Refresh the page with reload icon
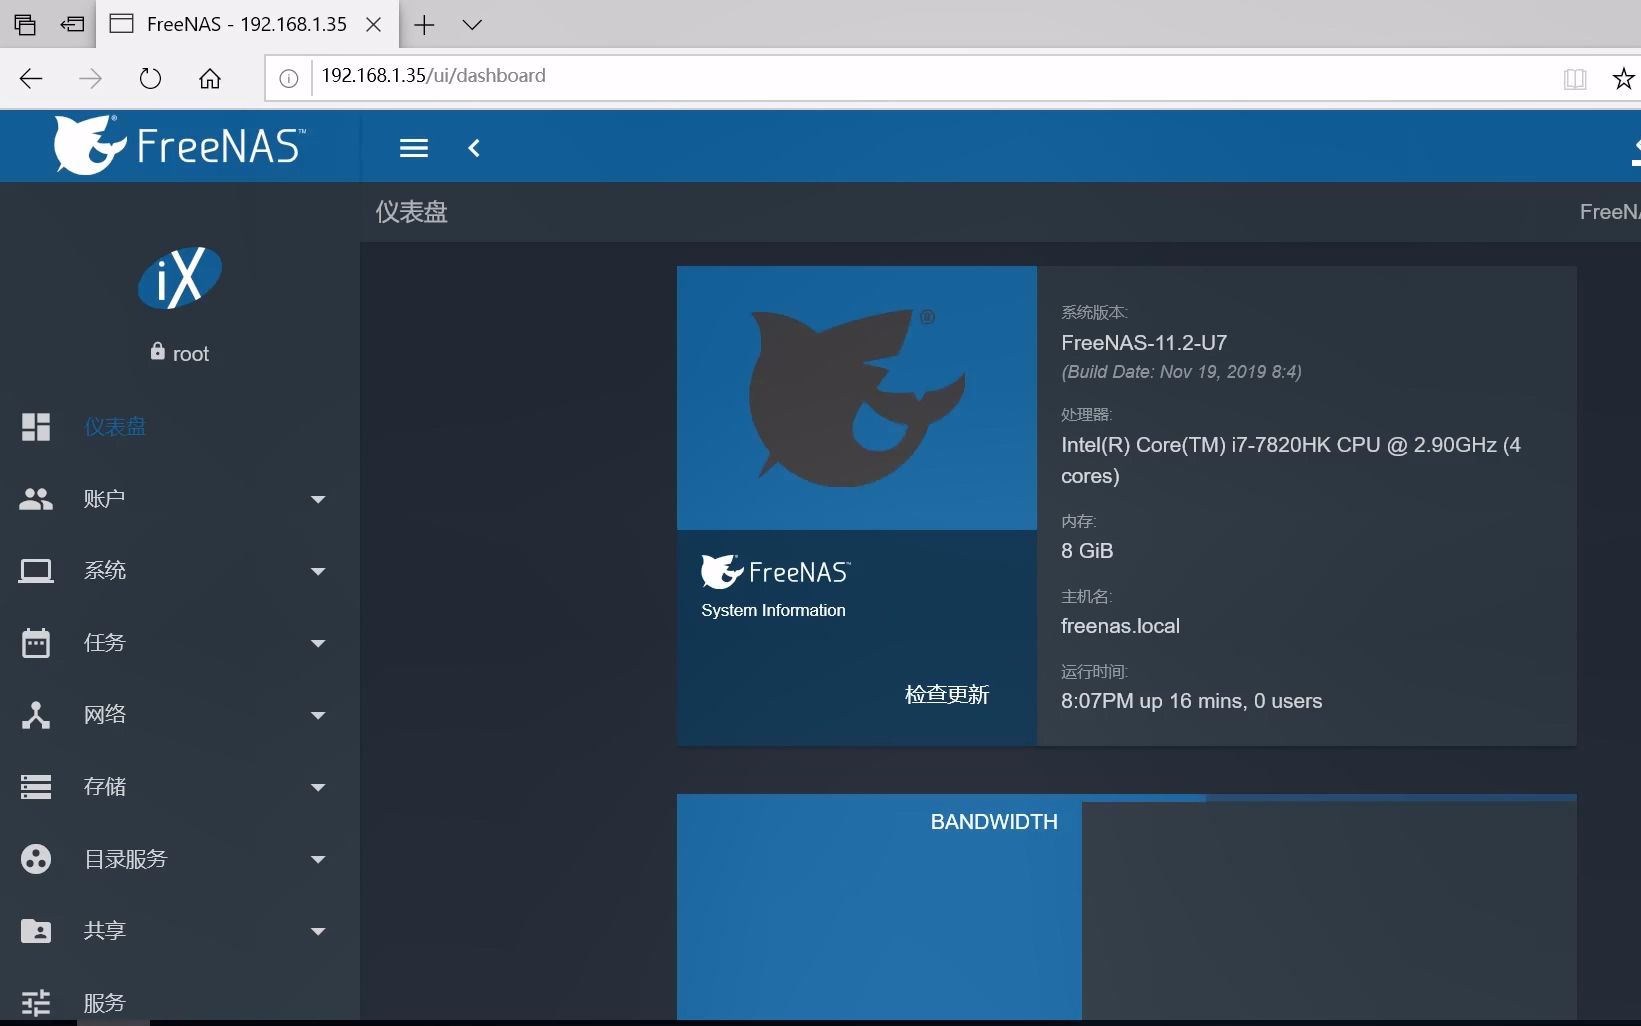This screenshot has width=1641, height=1026. pos(150,78)
